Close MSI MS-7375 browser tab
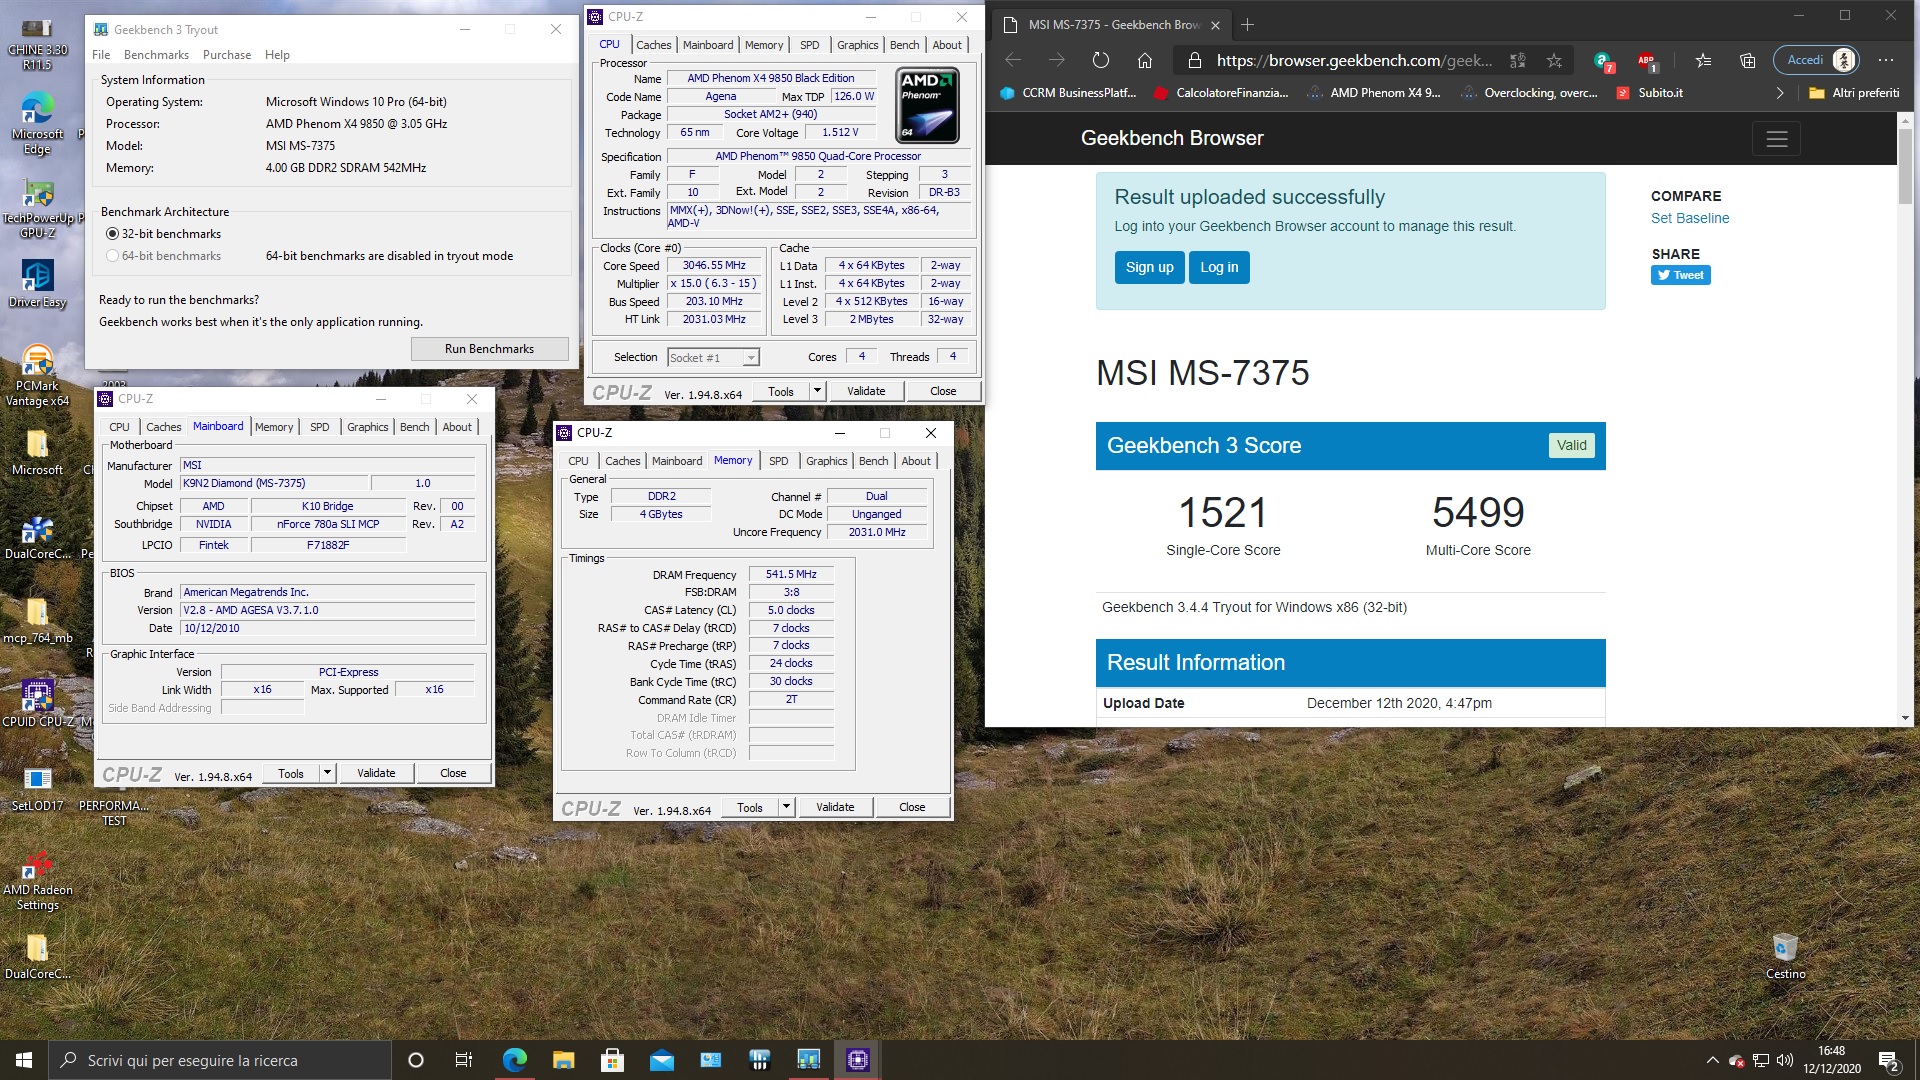Viewport: 1920px width, 1080px height. [1215, 25]
